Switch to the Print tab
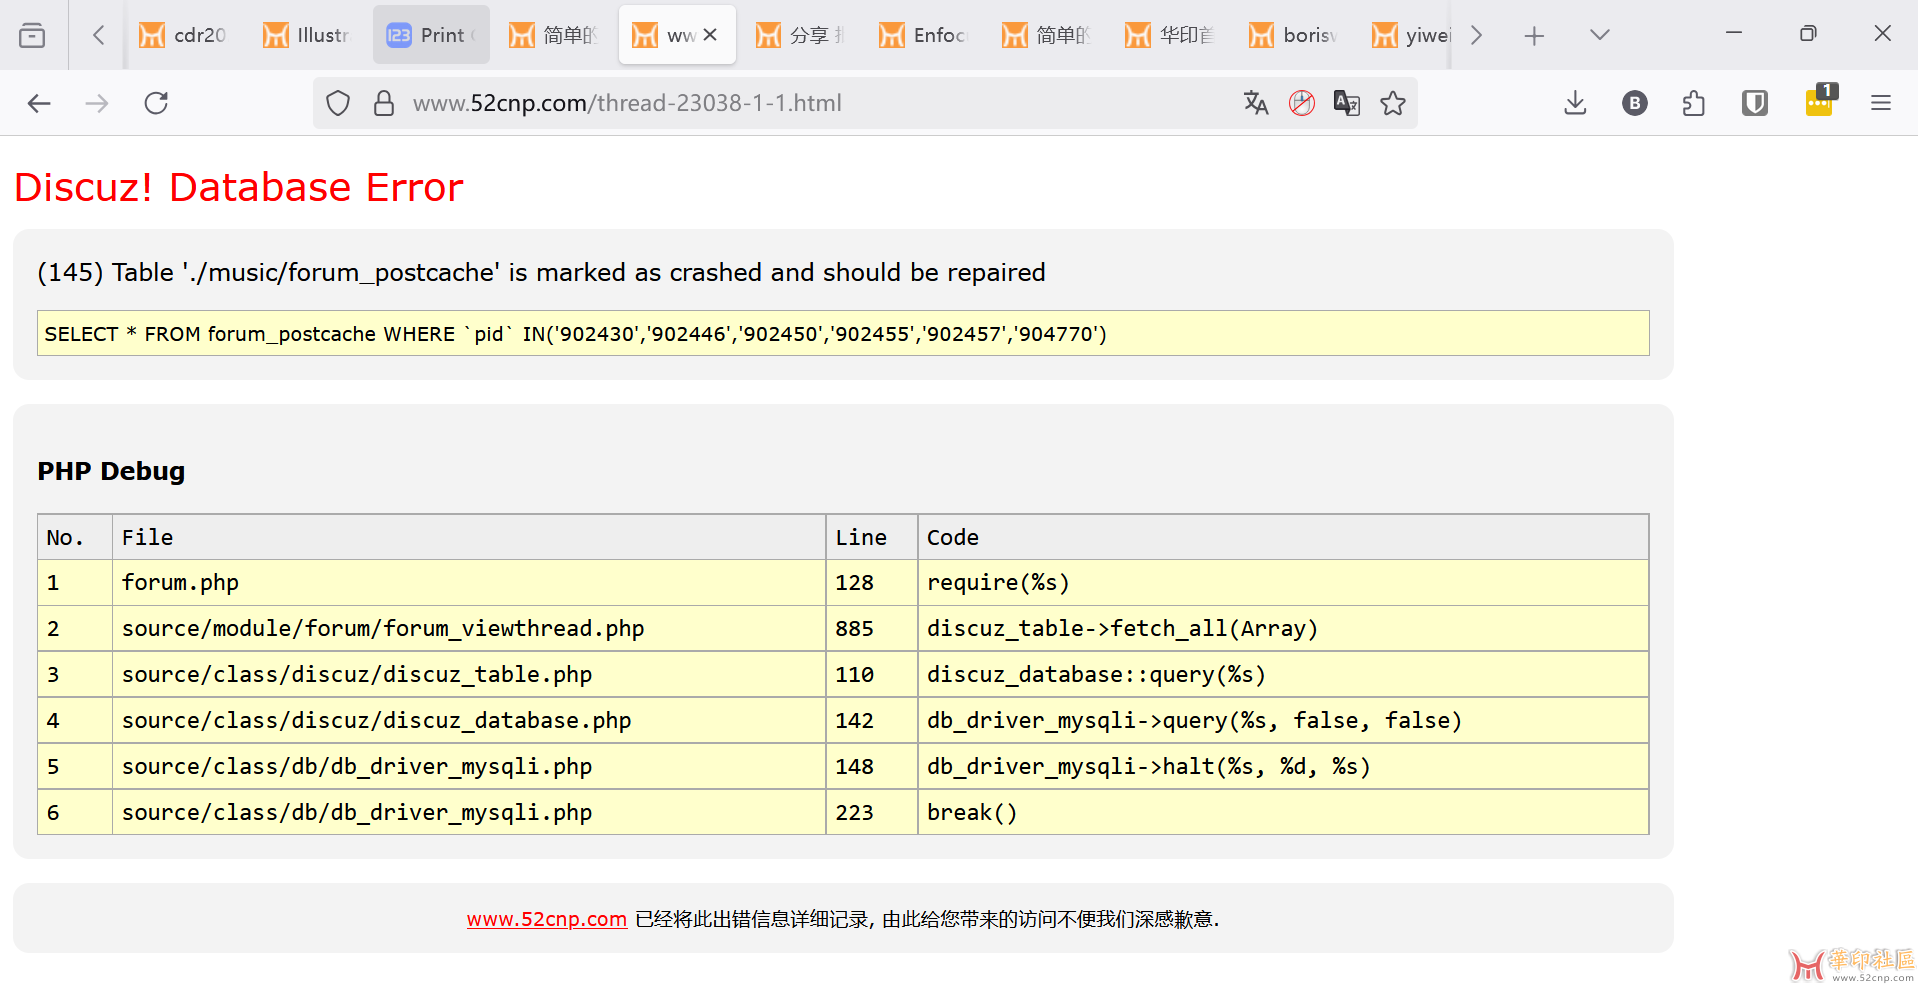 [432, 35]
